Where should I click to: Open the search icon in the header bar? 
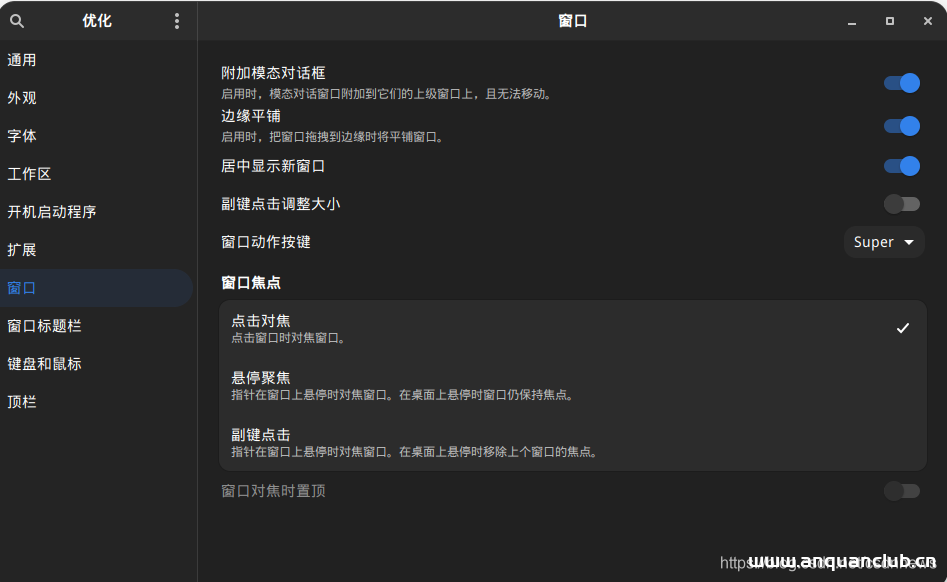(x=16, y=20)
